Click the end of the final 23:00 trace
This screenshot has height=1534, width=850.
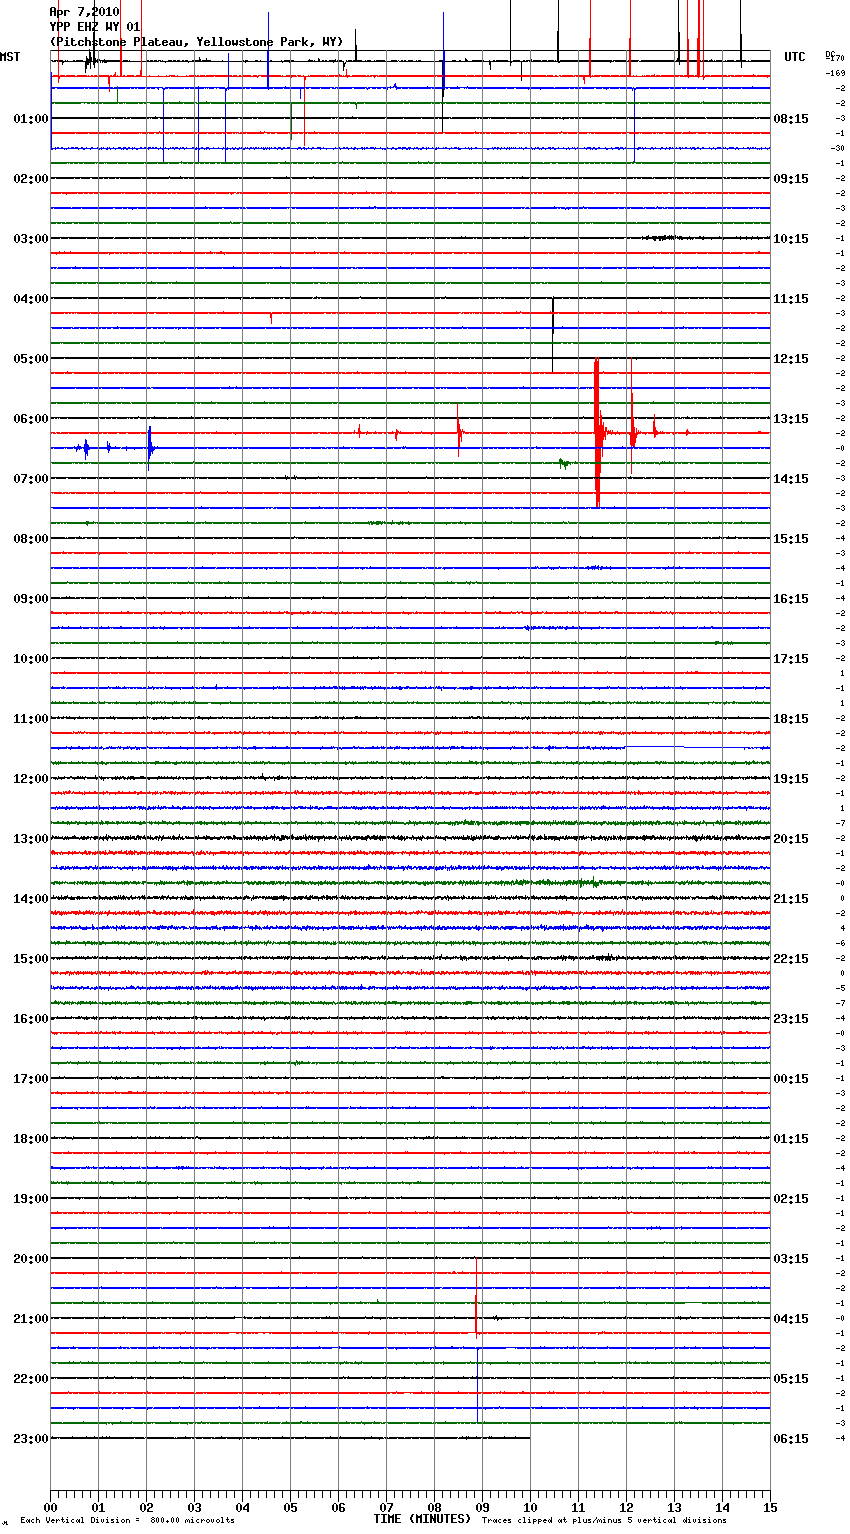pos(529,1438)
